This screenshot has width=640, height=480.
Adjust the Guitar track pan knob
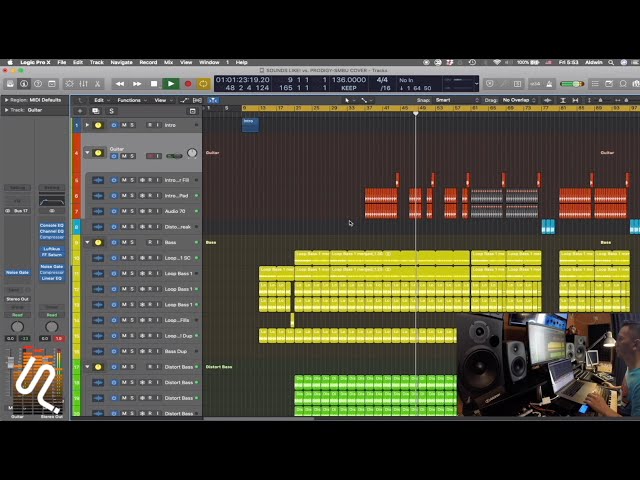coord(192,153)
